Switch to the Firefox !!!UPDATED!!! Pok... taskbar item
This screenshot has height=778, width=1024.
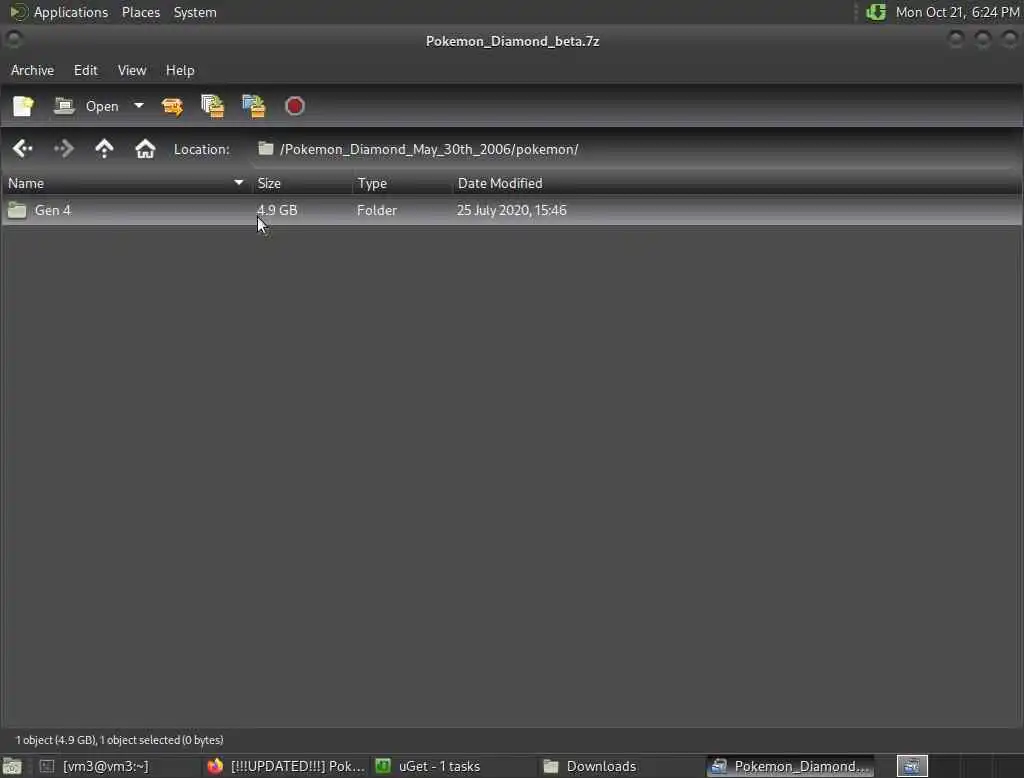(x=285, y=766)
